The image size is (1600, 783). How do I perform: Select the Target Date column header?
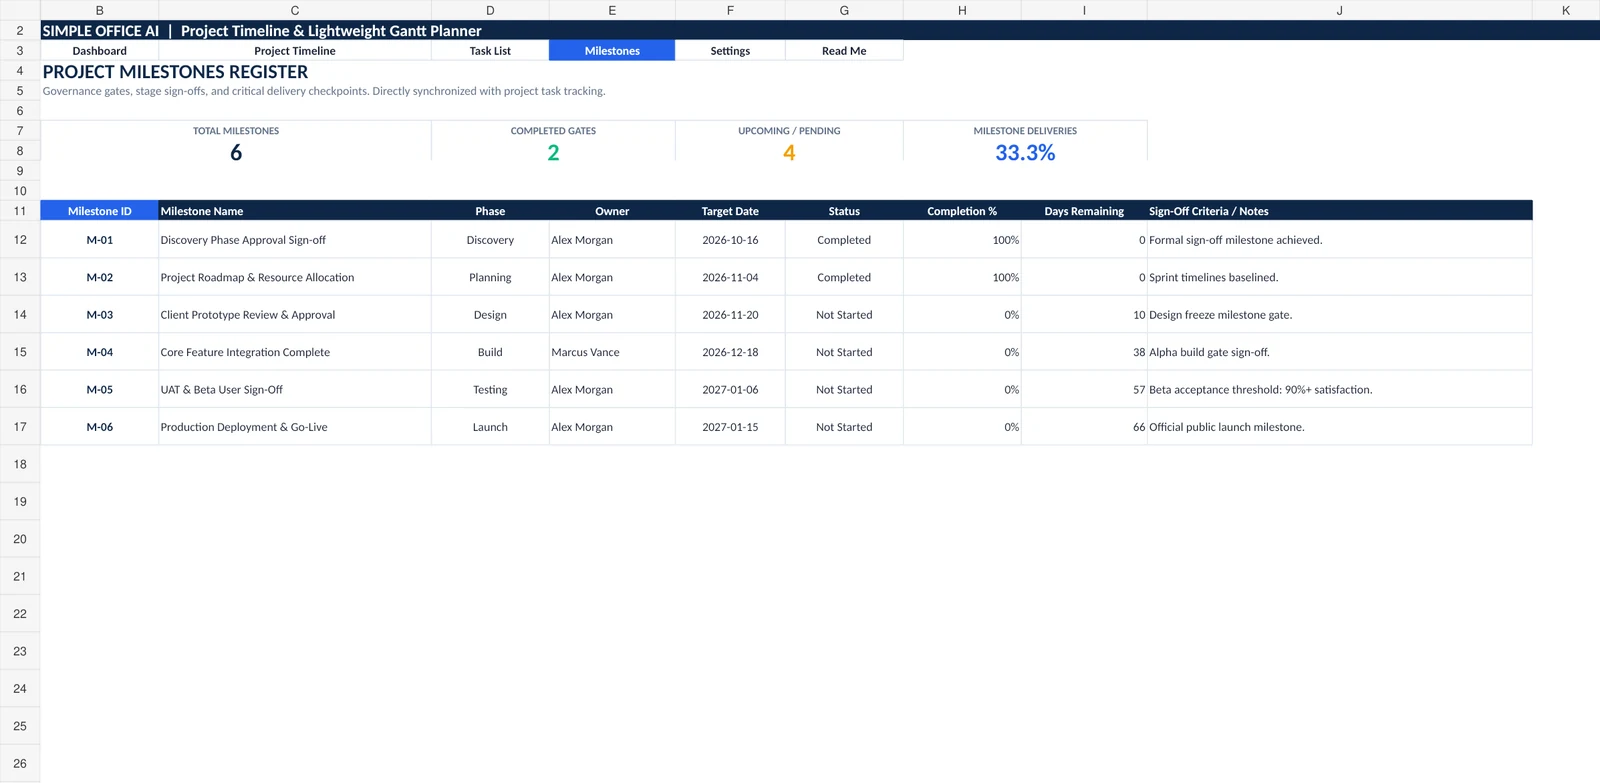[730, 211]
